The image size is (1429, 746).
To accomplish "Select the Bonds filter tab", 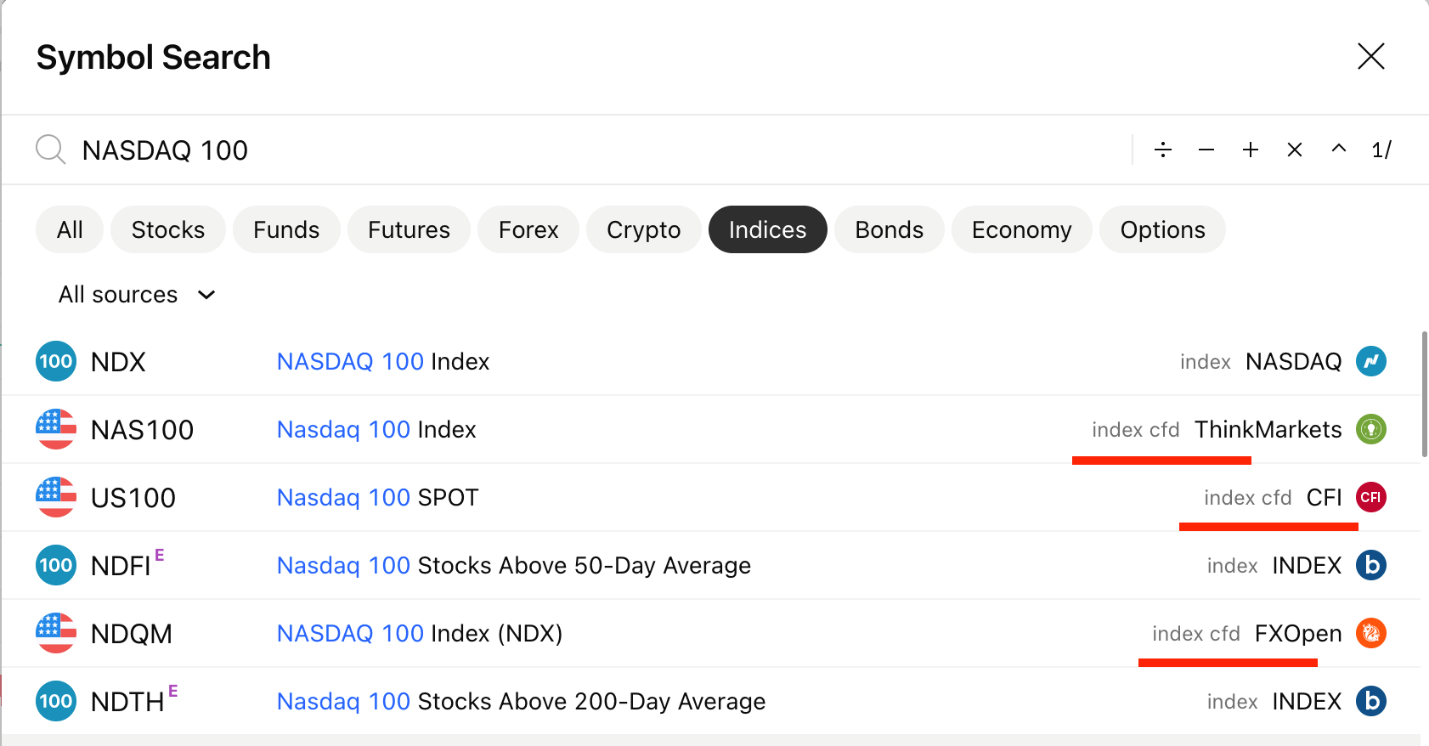I will click(x=889, y=230).
